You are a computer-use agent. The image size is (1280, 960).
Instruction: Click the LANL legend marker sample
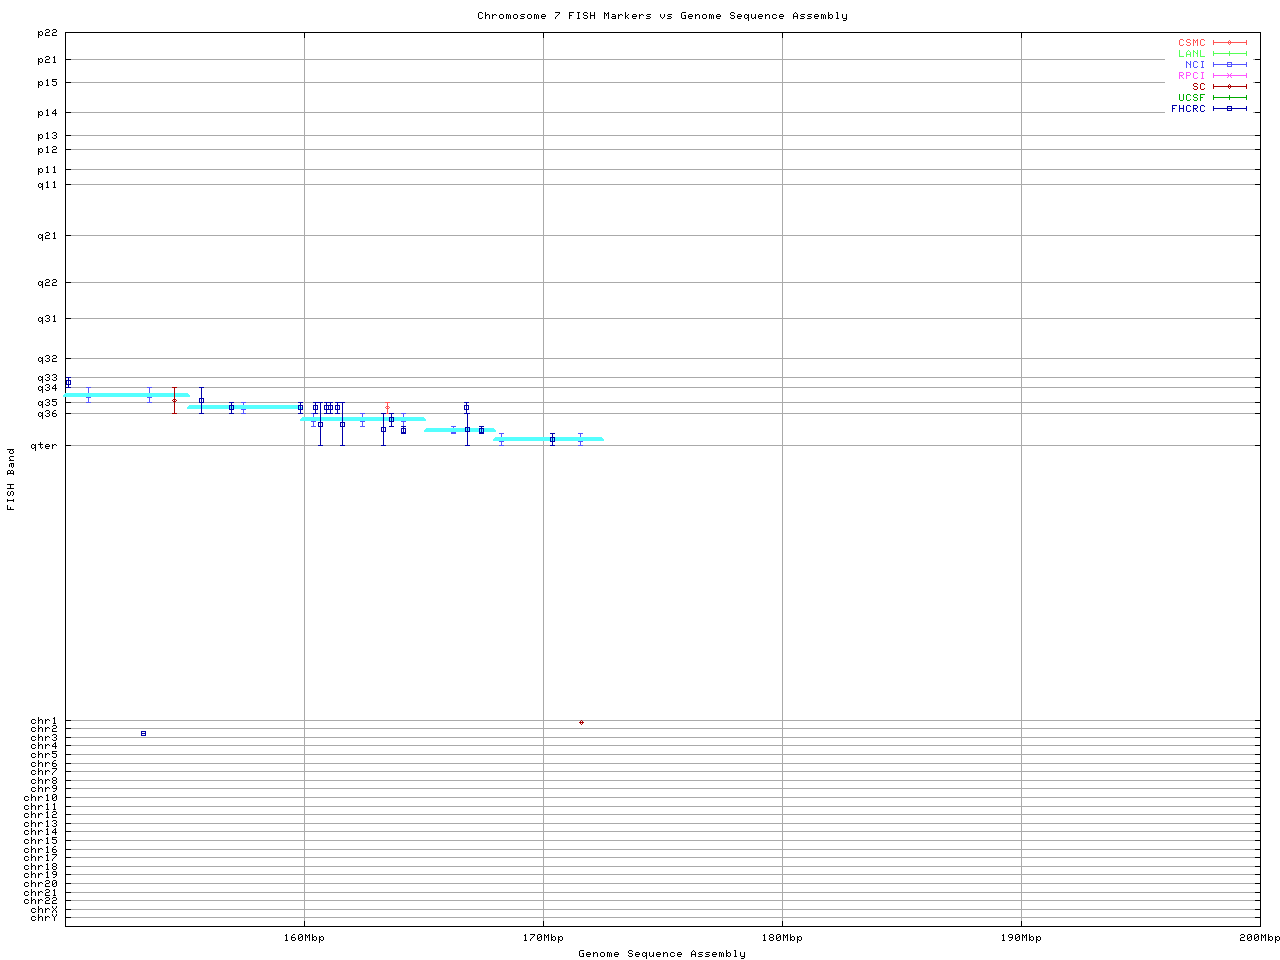pos(1230,54)
